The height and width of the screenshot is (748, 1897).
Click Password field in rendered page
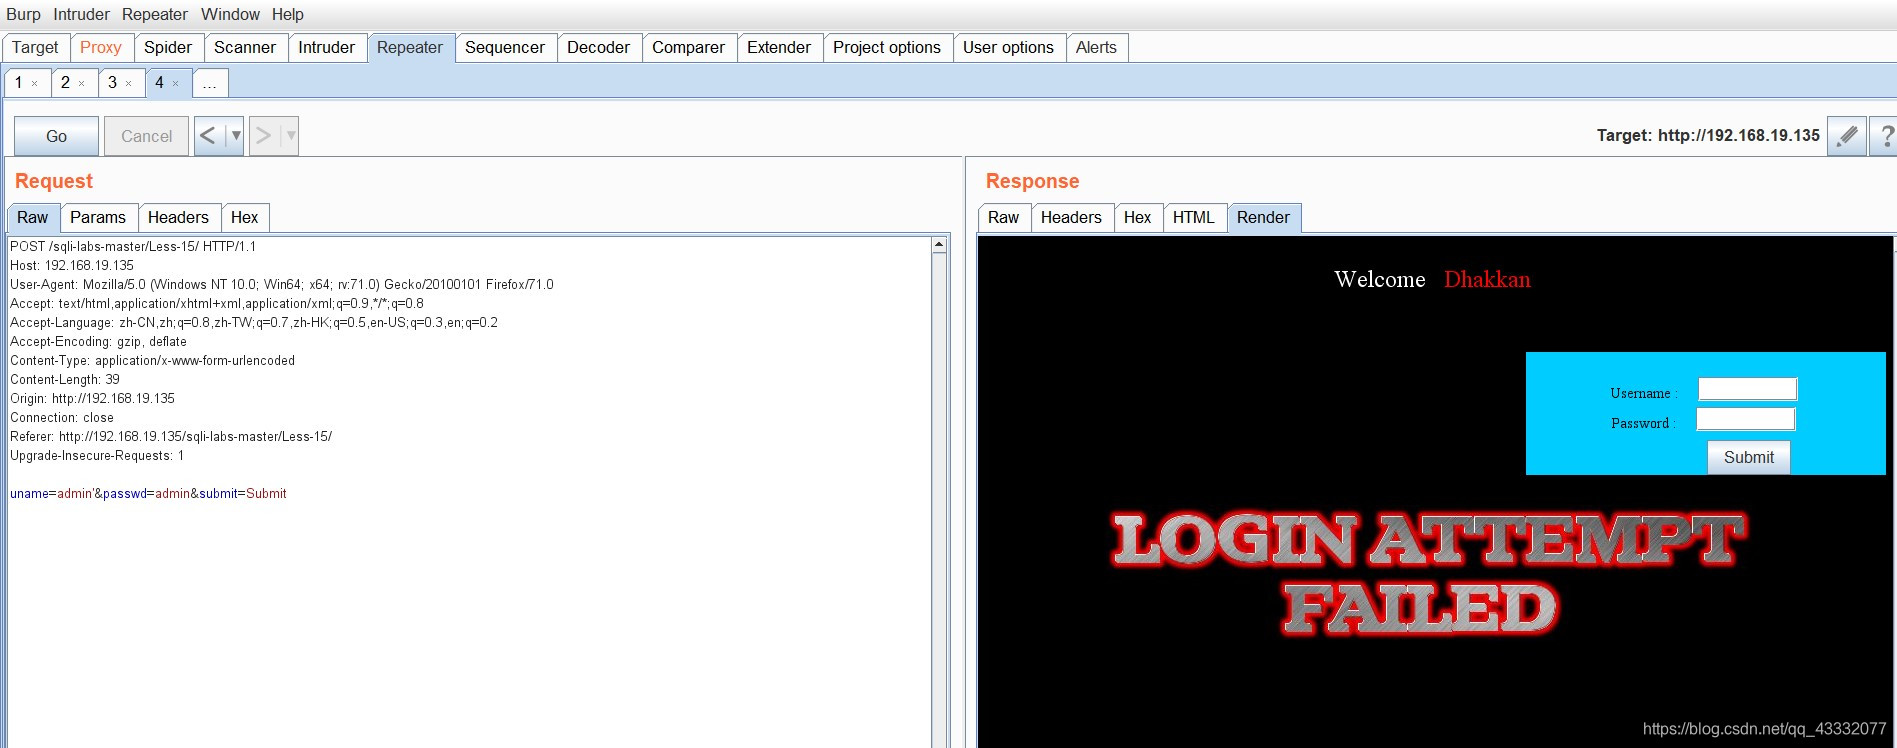(x=1746, y=419)
